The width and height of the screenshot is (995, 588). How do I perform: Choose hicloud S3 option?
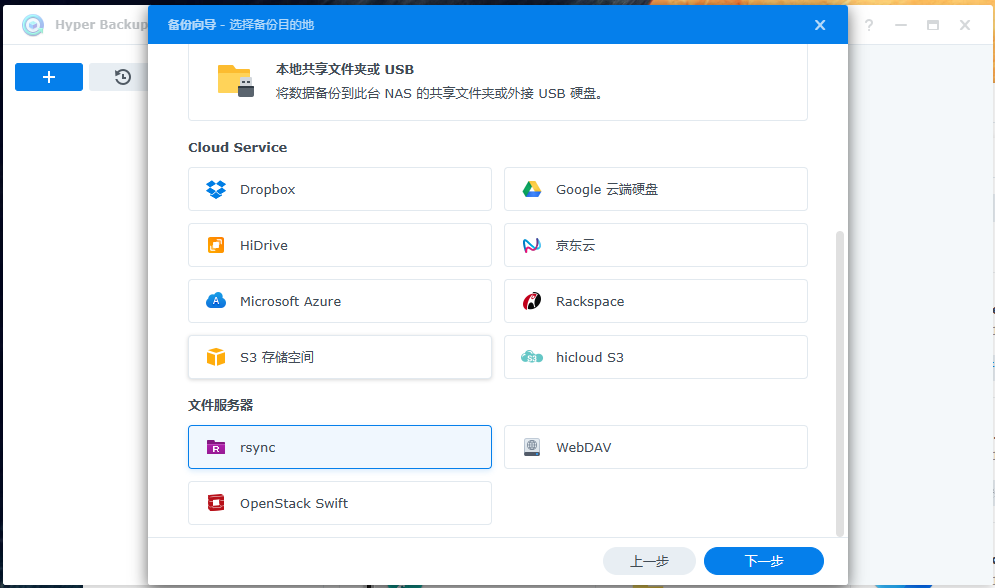656,357
